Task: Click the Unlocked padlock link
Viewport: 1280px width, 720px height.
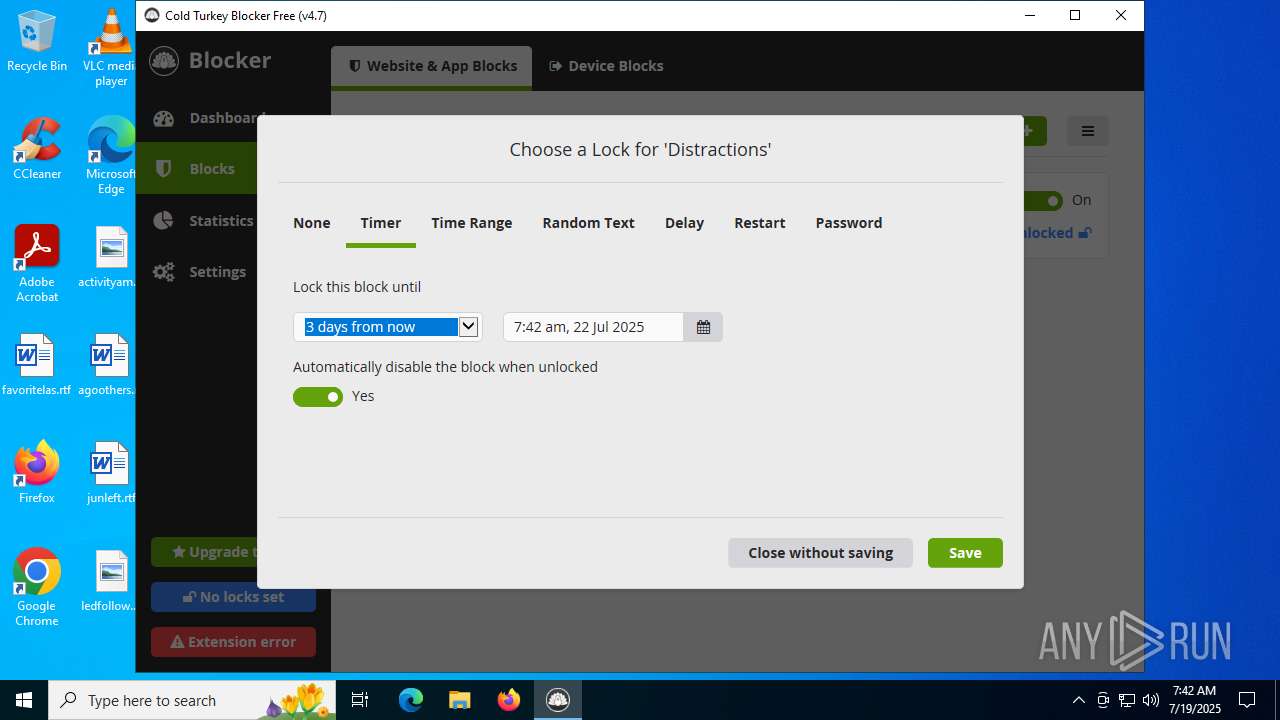Action: click(1057, 233)
